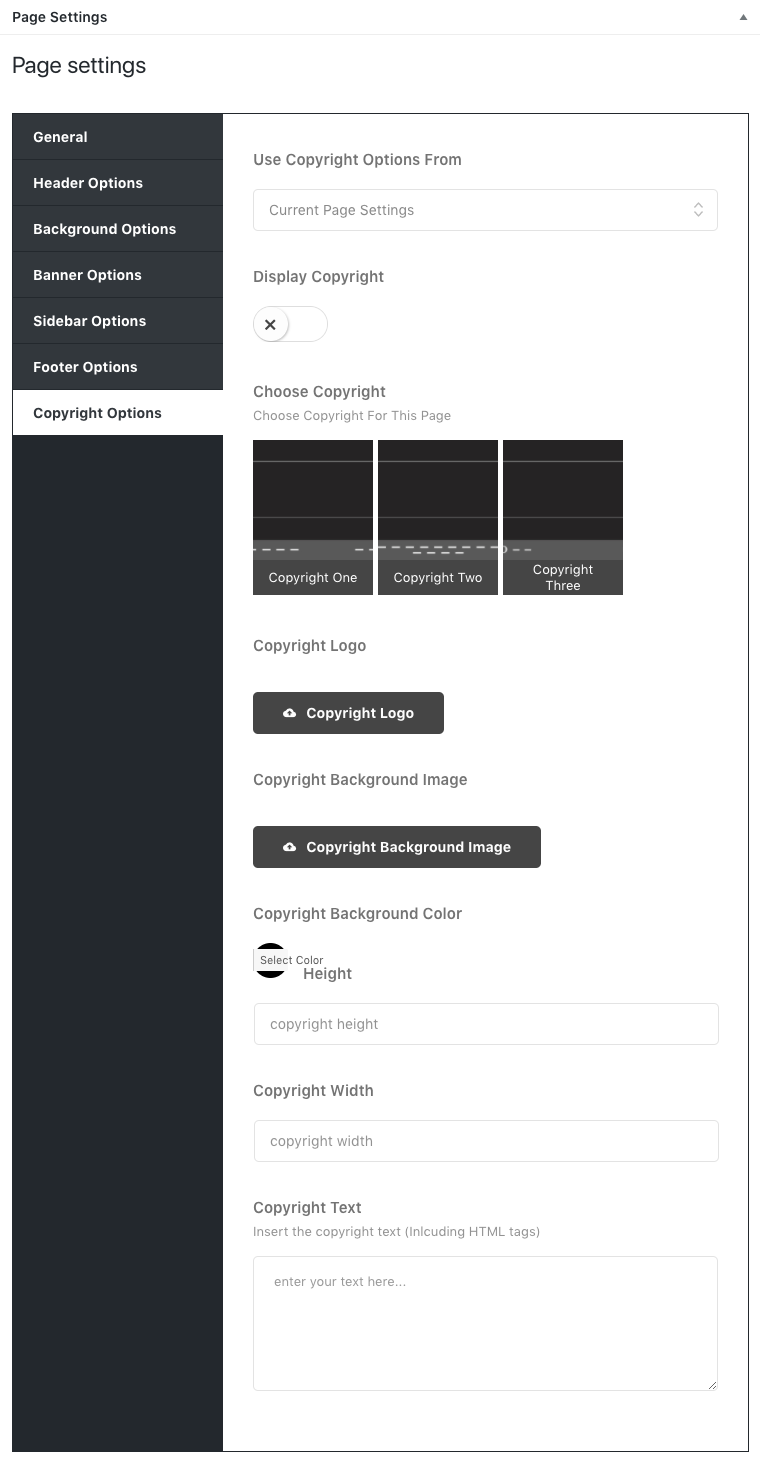760x1464 pixels.
Task: Open the Select Color background swatch
Action: (271, 960)
